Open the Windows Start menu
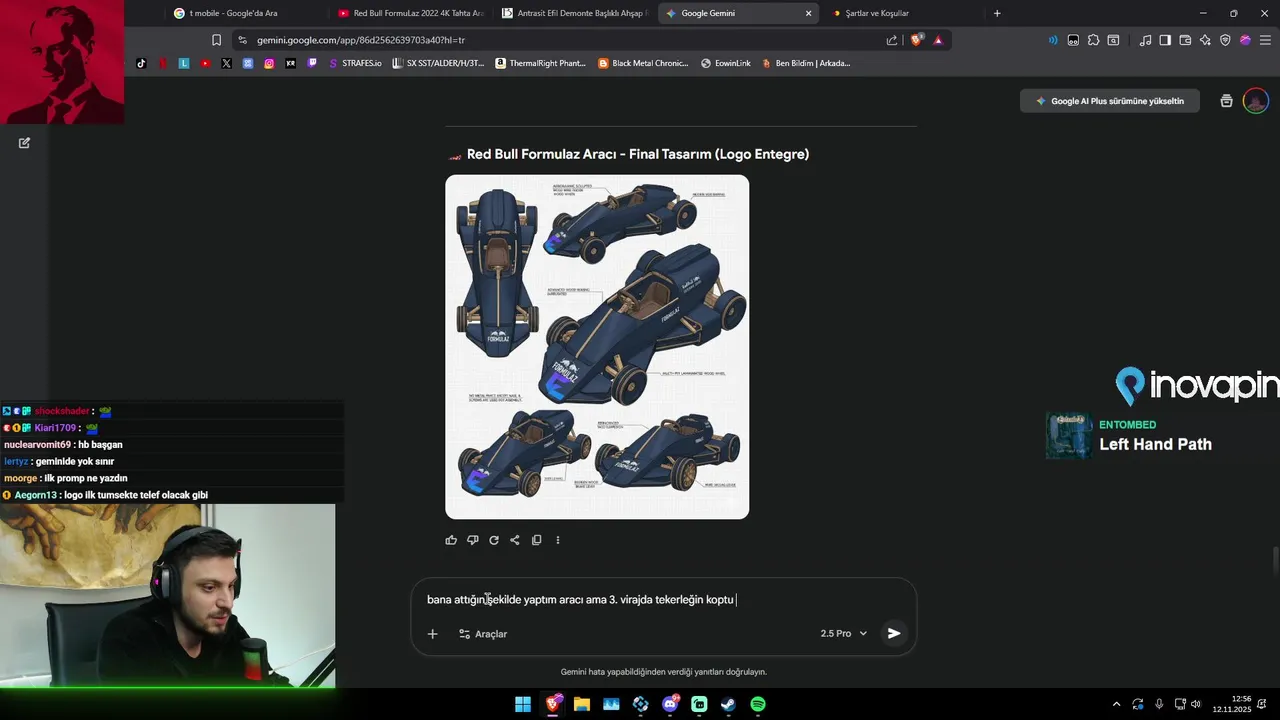The height and width of the screenshot is (720, 1280). tap(523, 704)
